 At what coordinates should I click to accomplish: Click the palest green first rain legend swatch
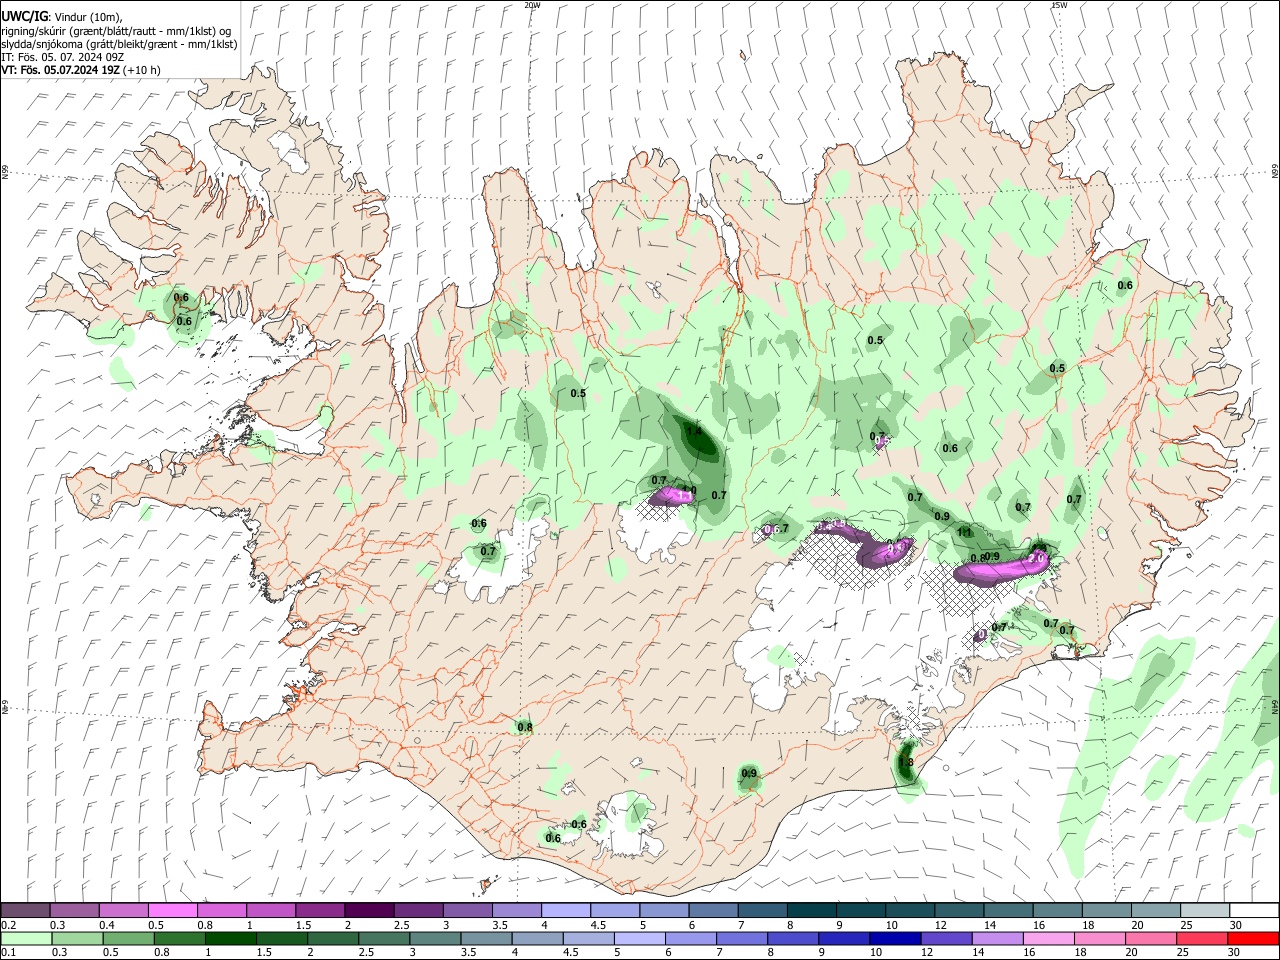[25, 938]
